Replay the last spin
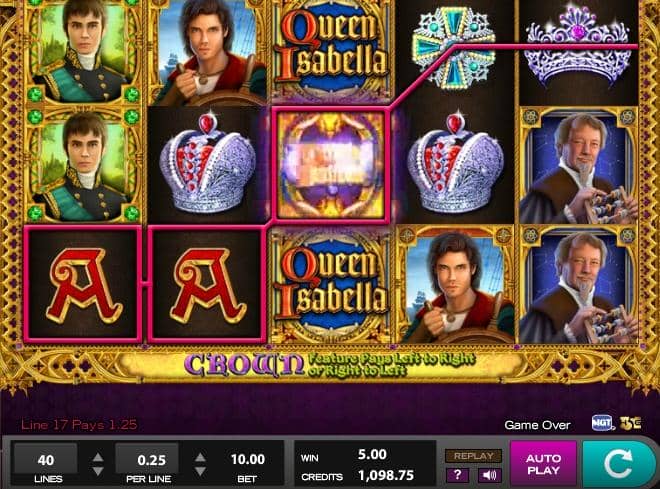This screenshot has width=660, height=489. (x=474, y=456)
